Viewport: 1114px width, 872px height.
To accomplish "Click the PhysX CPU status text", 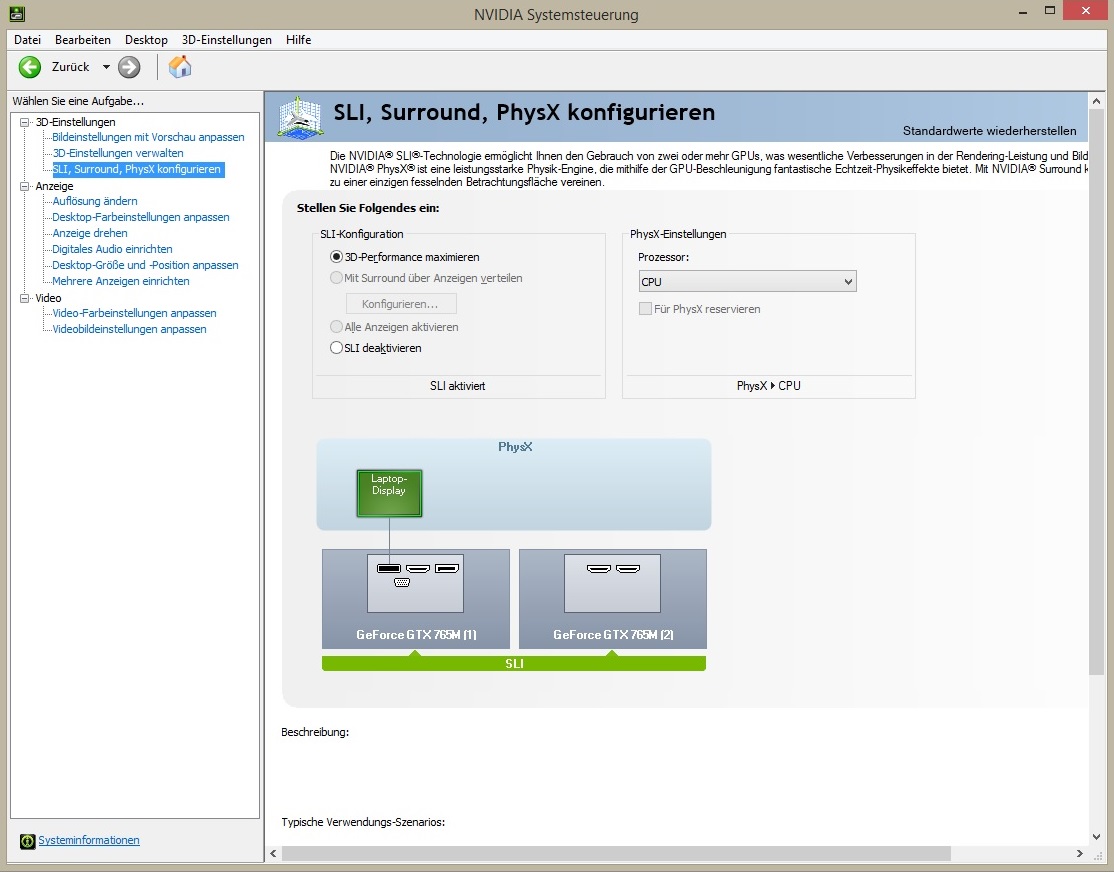I will pyautogui.click(x=769, y=386).
